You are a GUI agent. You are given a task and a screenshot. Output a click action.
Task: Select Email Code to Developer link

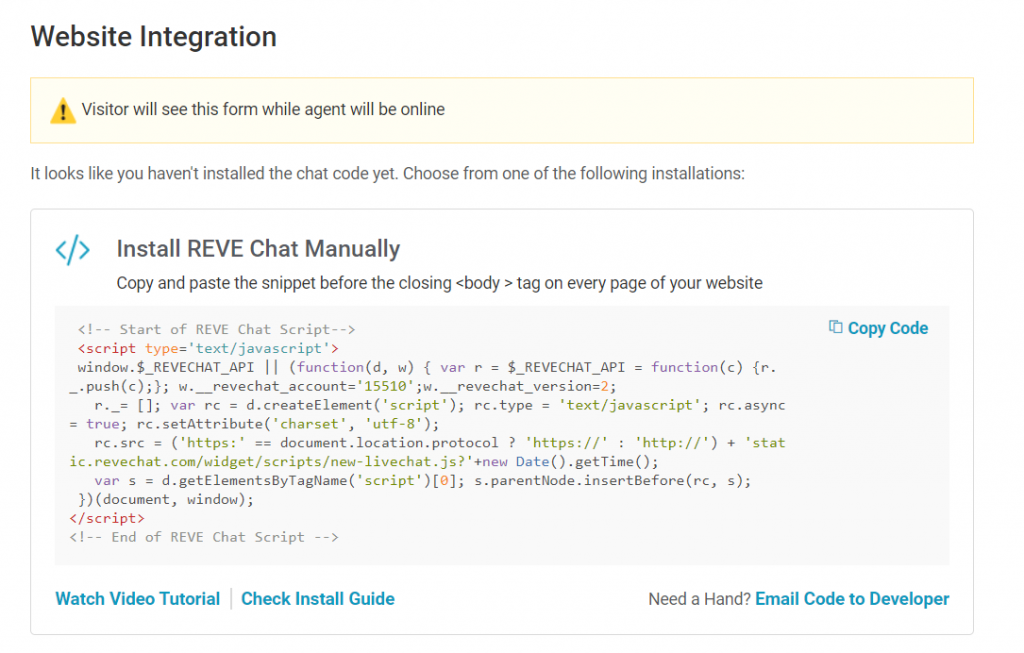(852, 599)
